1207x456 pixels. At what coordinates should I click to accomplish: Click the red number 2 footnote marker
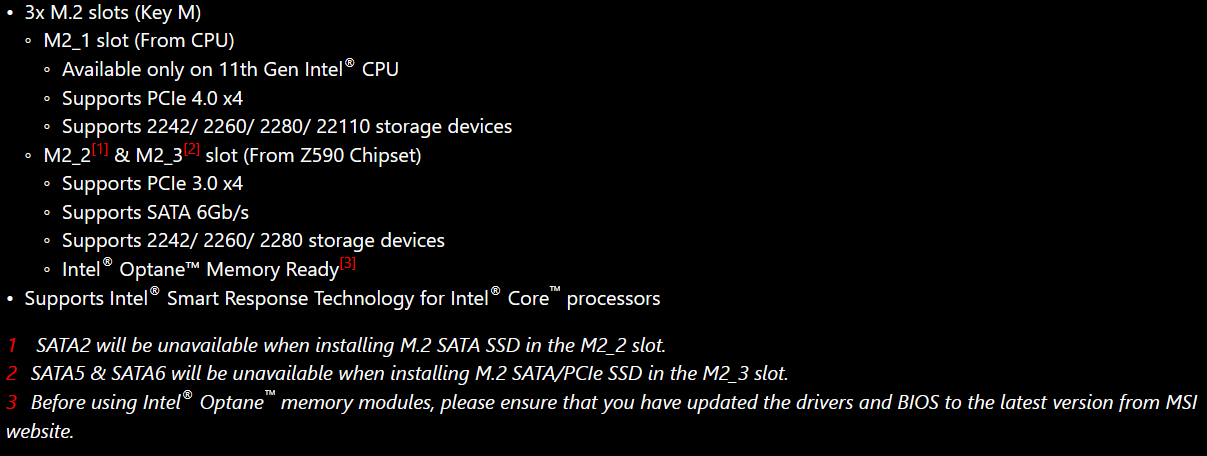coord(13,374)
